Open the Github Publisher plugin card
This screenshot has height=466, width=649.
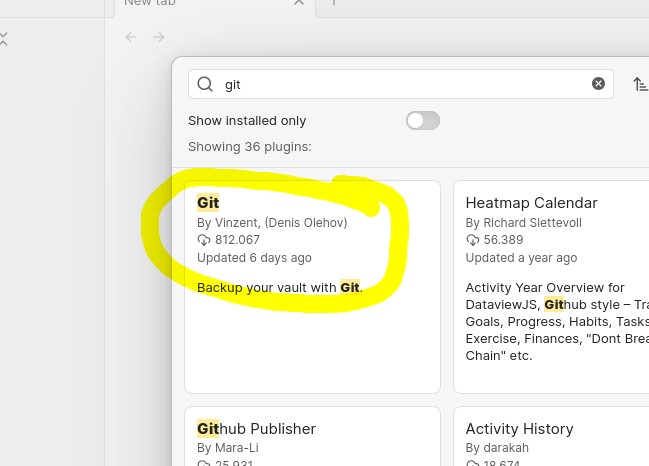click(312, 436)
